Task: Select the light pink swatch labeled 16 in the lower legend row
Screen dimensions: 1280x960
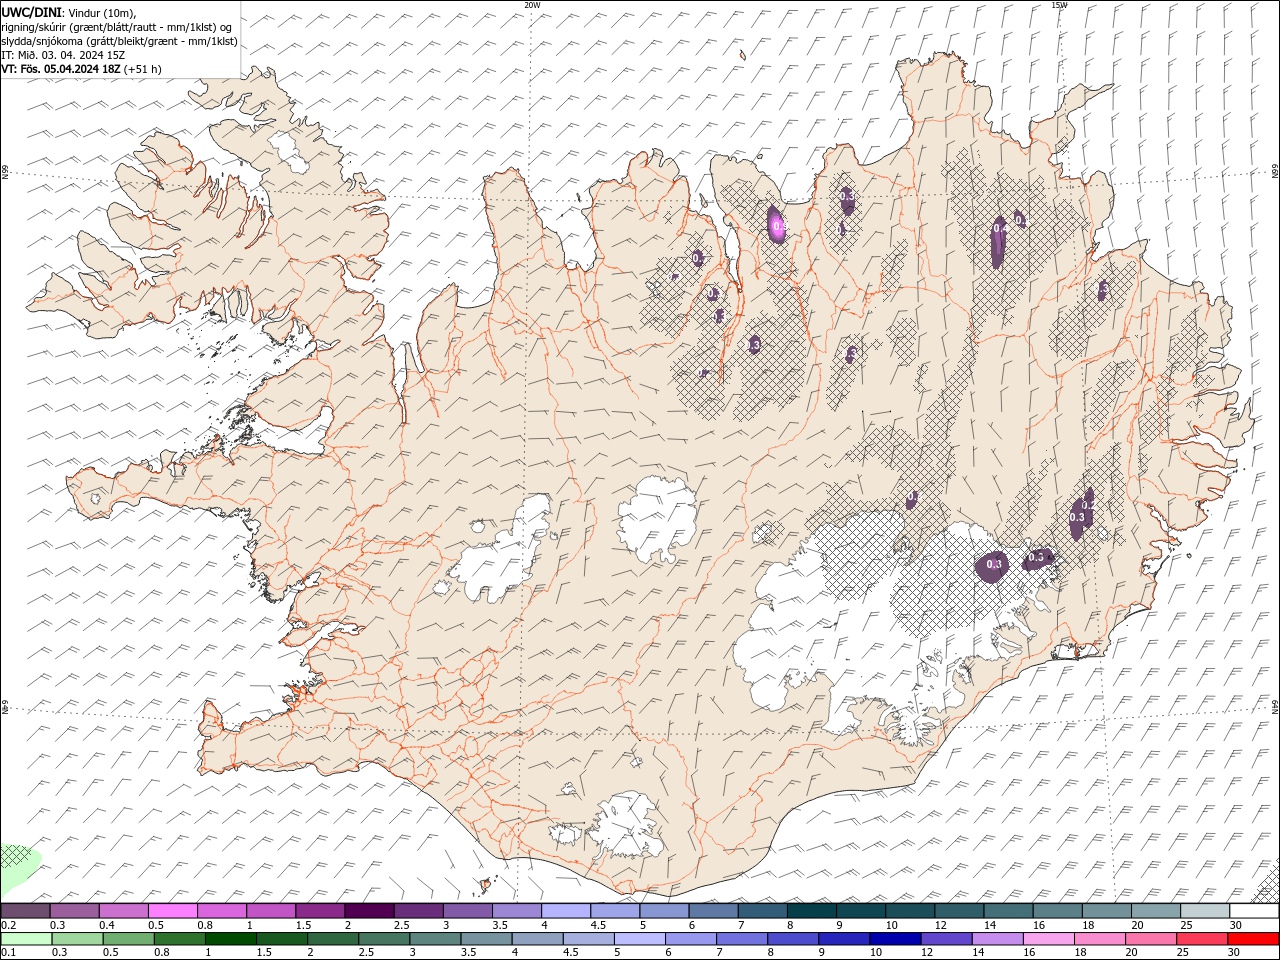Action: coord(1048,939)
